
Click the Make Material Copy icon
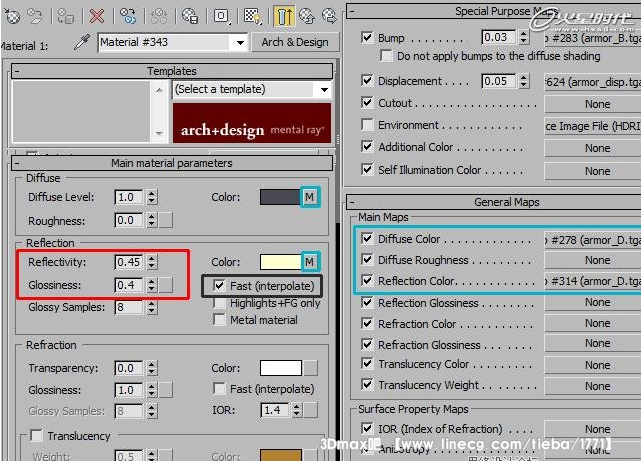click(128, 16)
